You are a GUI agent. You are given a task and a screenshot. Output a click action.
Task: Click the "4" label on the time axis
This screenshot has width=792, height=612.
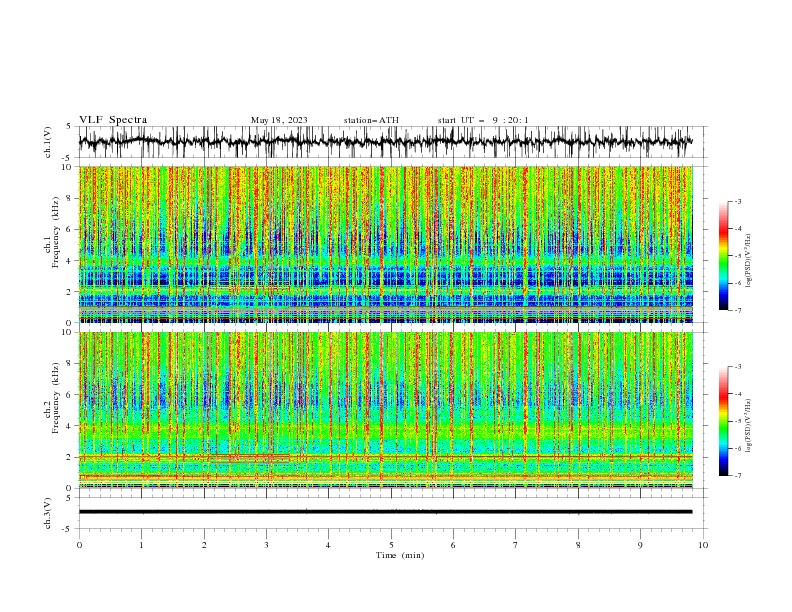pos(329,545)
